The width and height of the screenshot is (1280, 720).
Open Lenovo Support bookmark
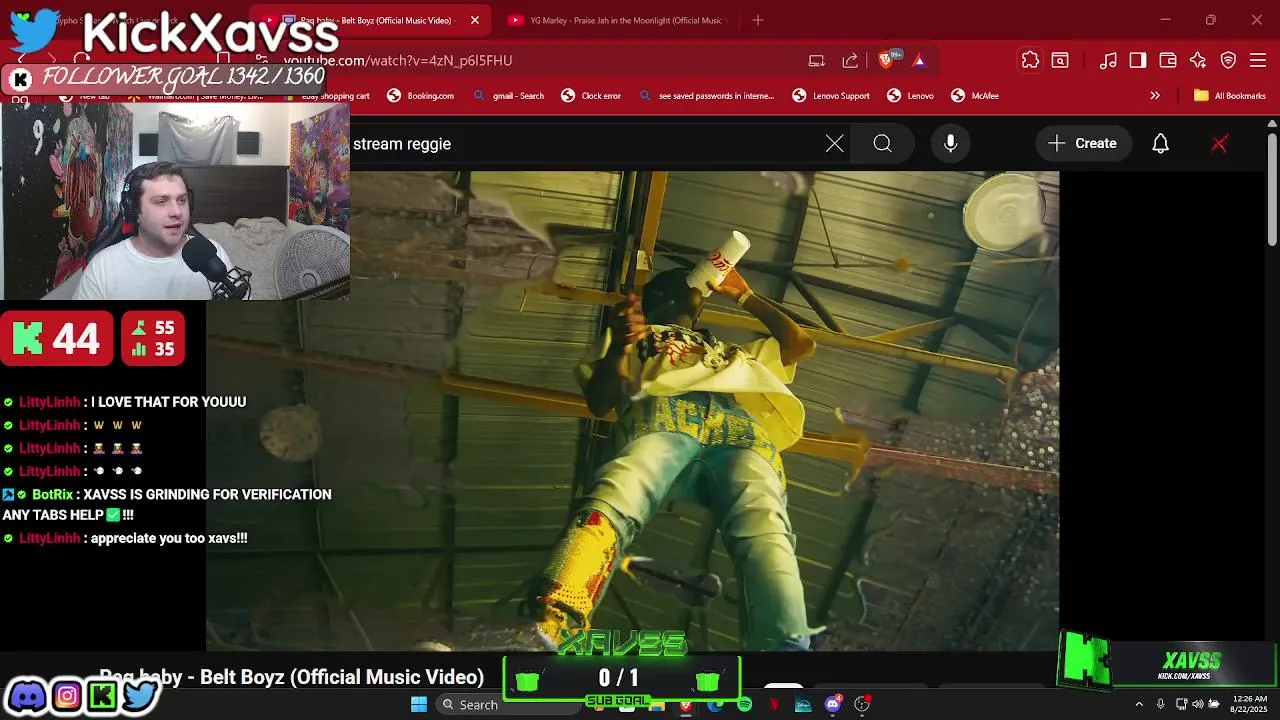(830, 96)
